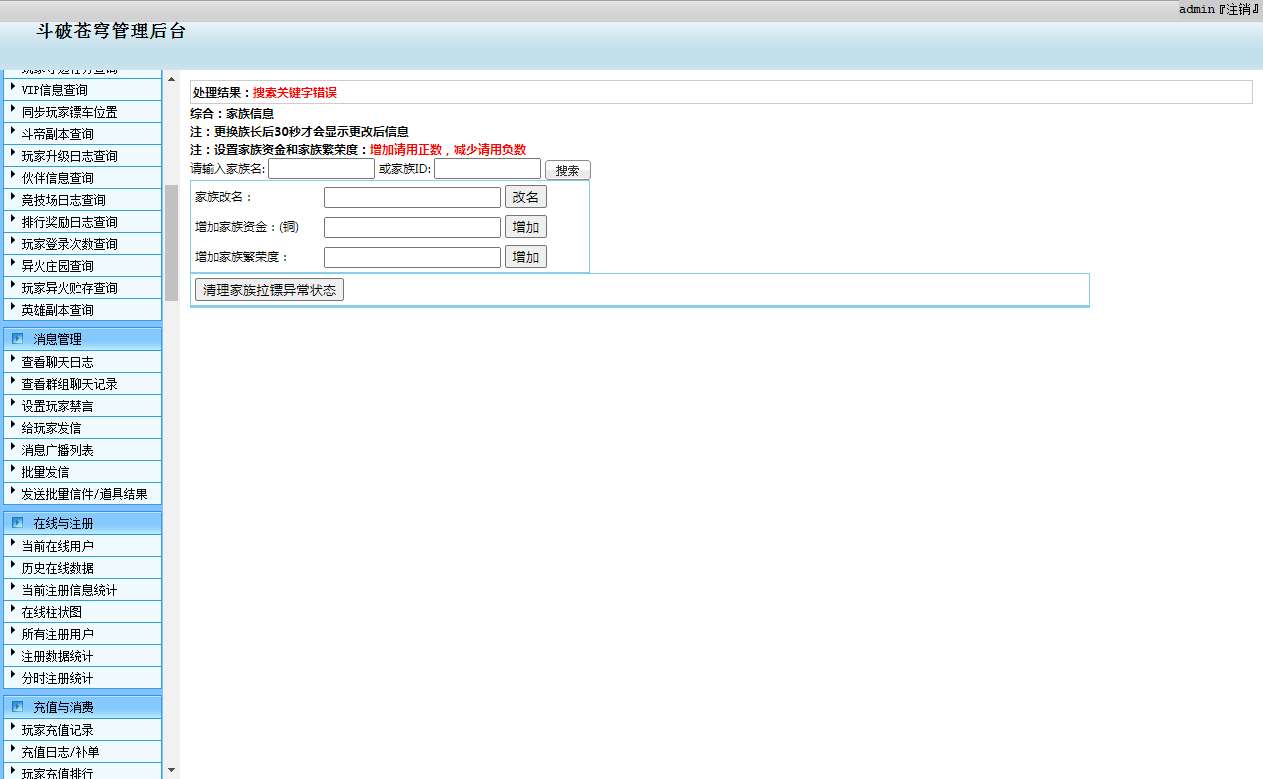Open 玩家充值记录 in the sidebar
The height and width of the screenshot is (779, 1263).
pos(58,730)
